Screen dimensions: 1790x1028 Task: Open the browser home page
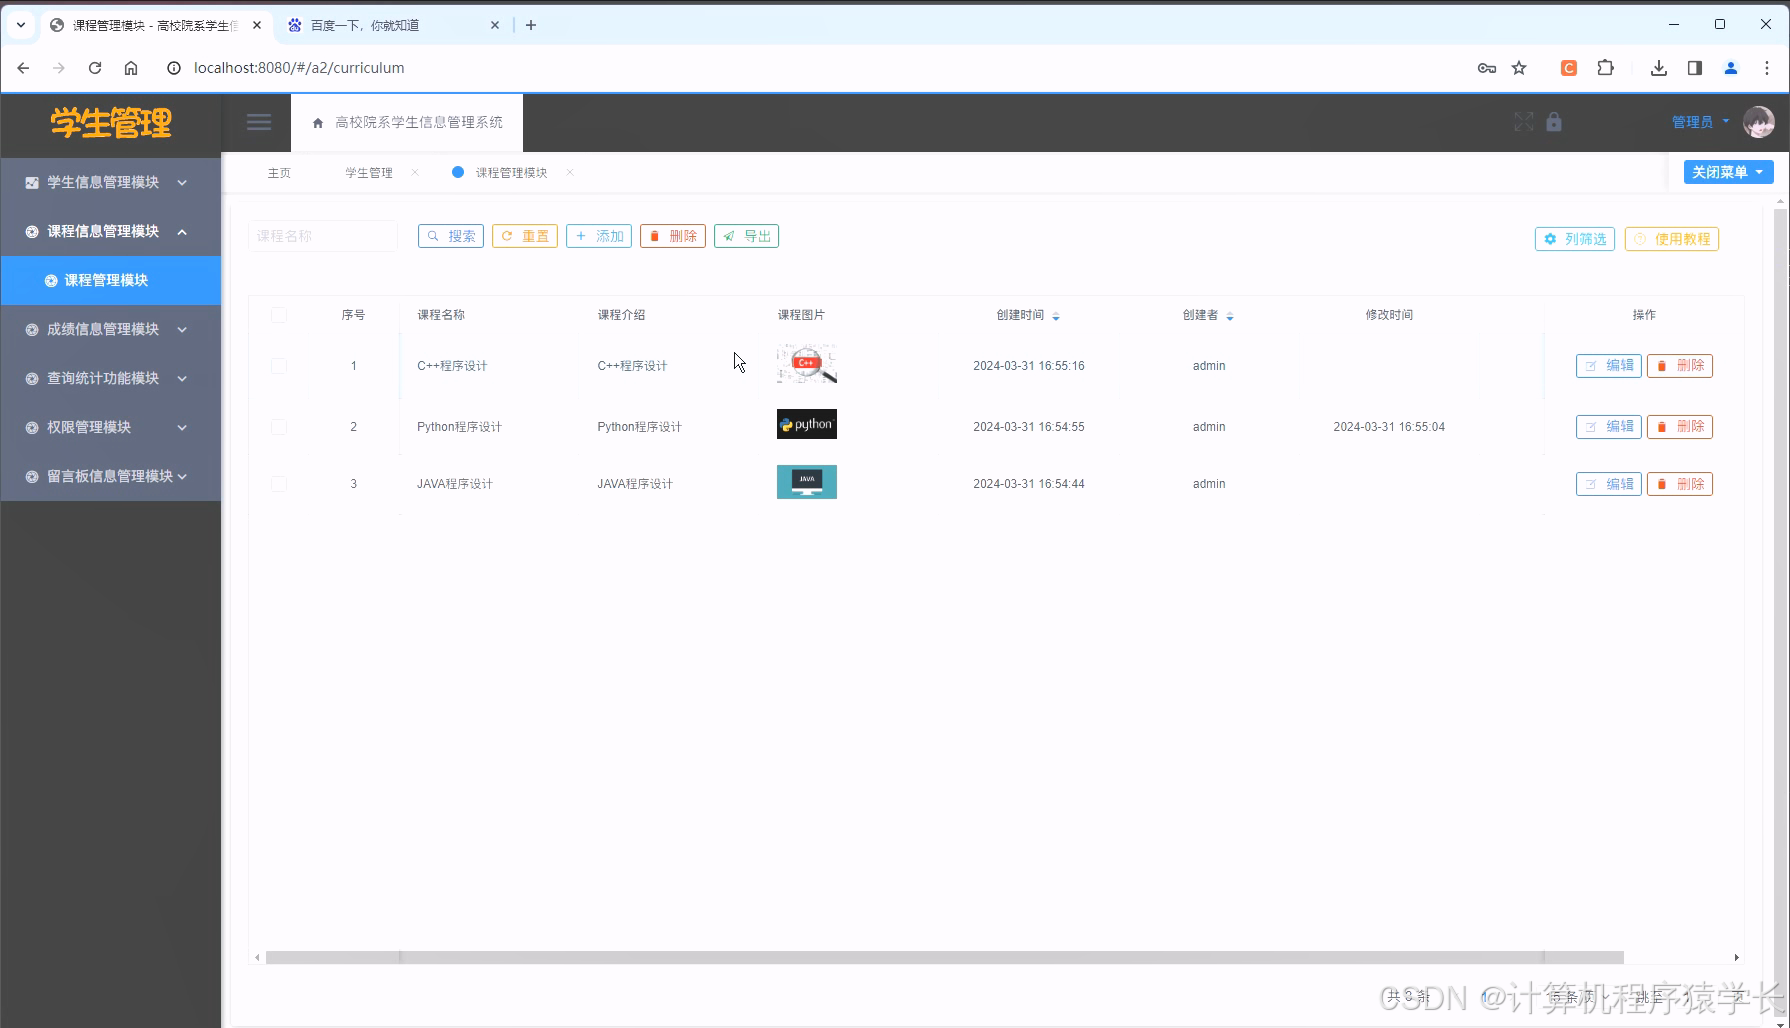click(131, 68)
